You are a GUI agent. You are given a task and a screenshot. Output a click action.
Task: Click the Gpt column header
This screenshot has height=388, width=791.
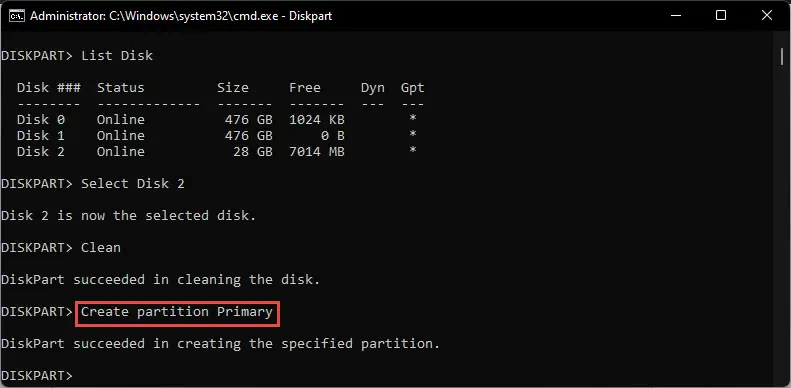(413, 88)
